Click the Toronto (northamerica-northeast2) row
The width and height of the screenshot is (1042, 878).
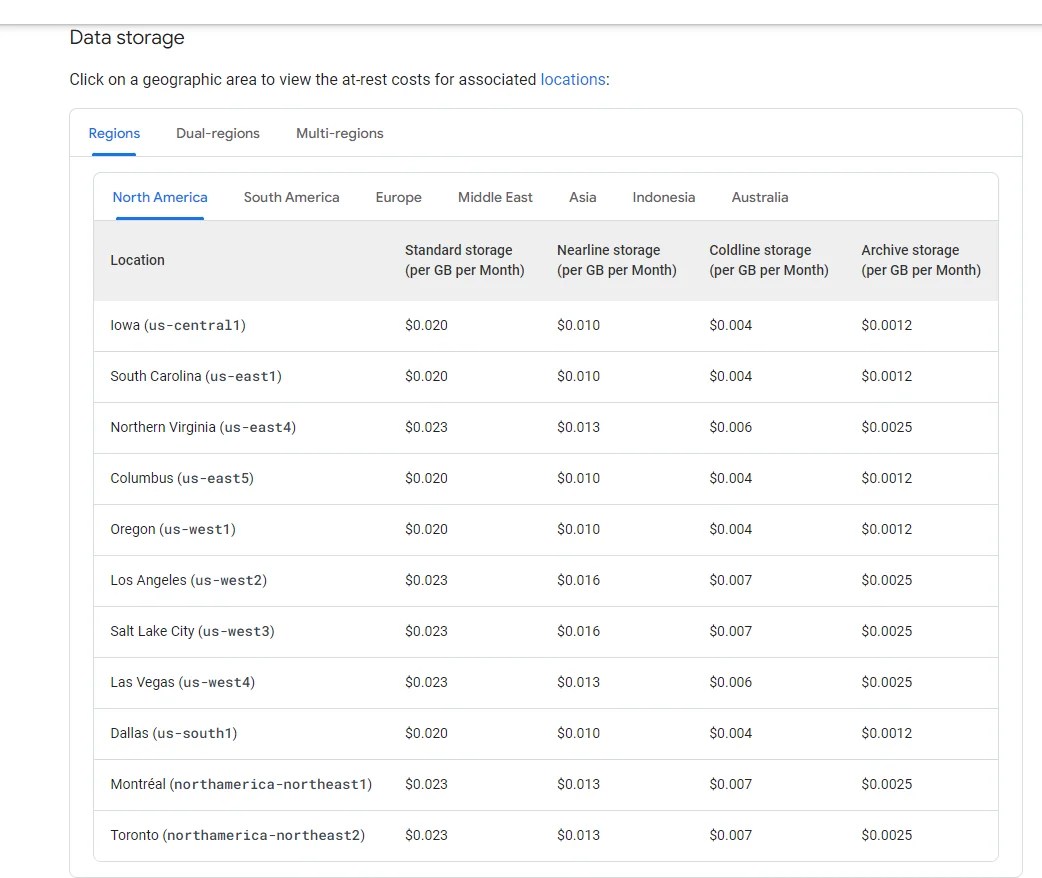237,835
